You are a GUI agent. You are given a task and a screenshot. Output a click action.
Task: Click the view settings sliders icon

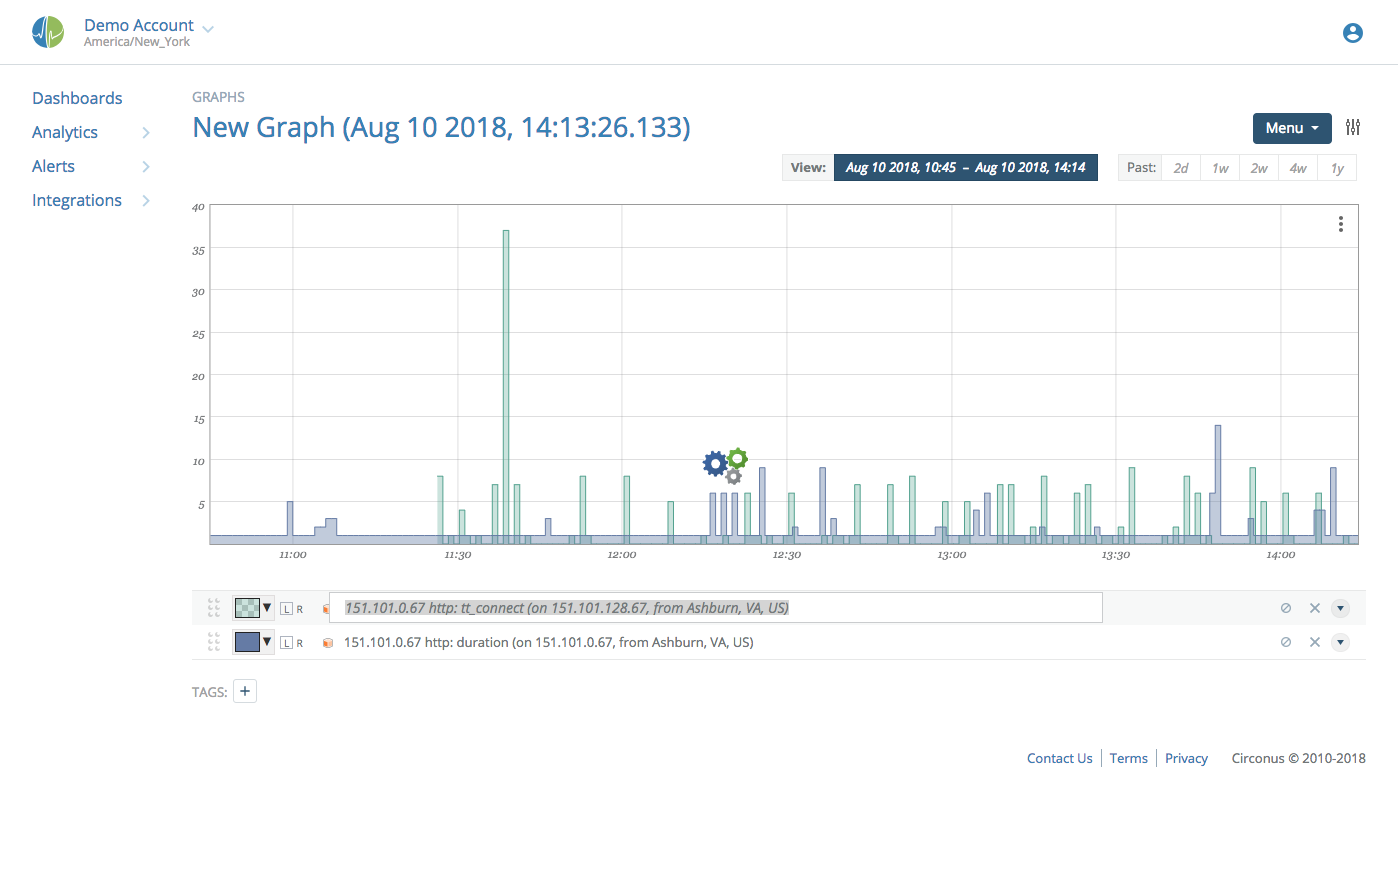click(1353, 128)
